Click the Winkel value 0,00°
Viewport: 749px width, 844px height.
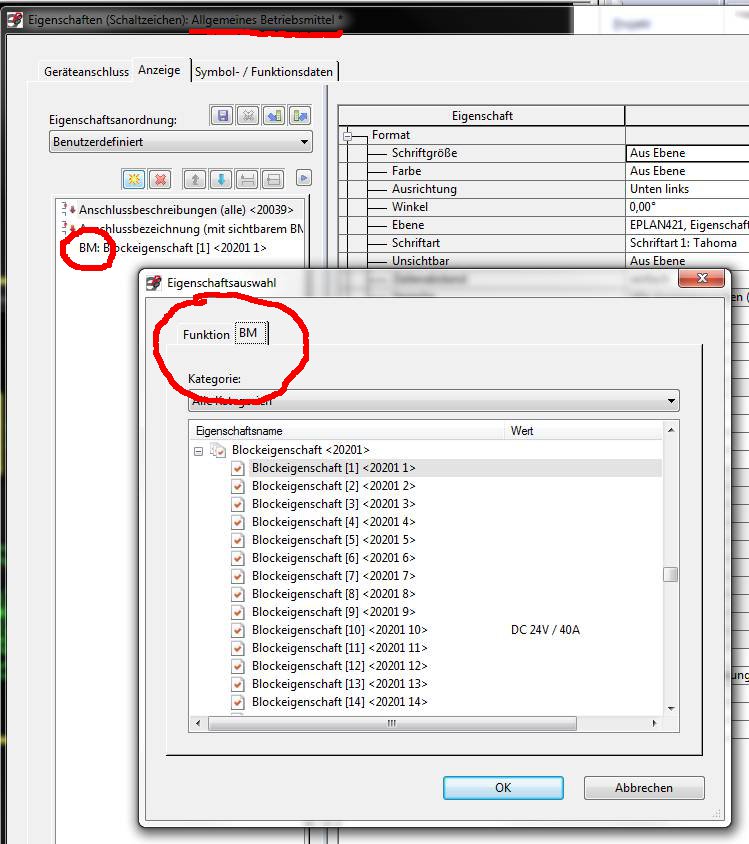coord(687,207)
